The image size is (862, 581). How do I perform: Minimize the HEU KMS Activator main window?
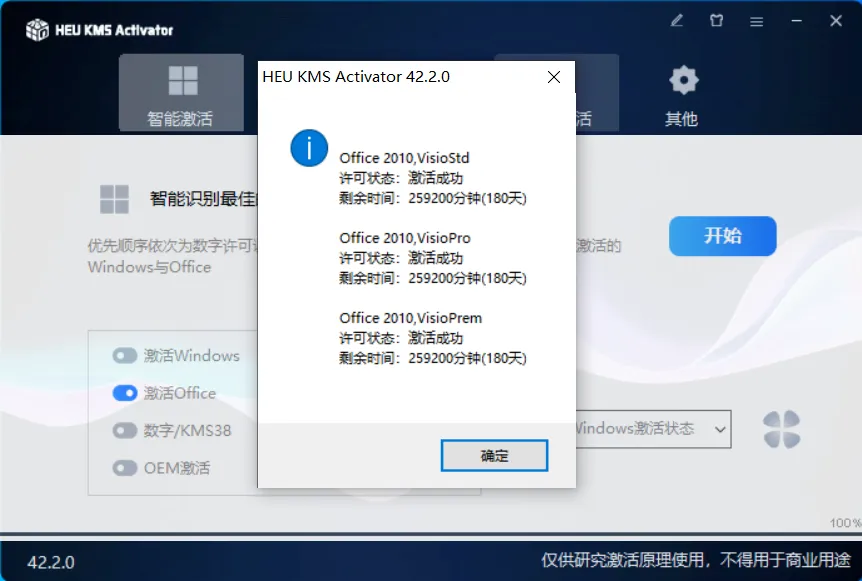coord(796,21)
